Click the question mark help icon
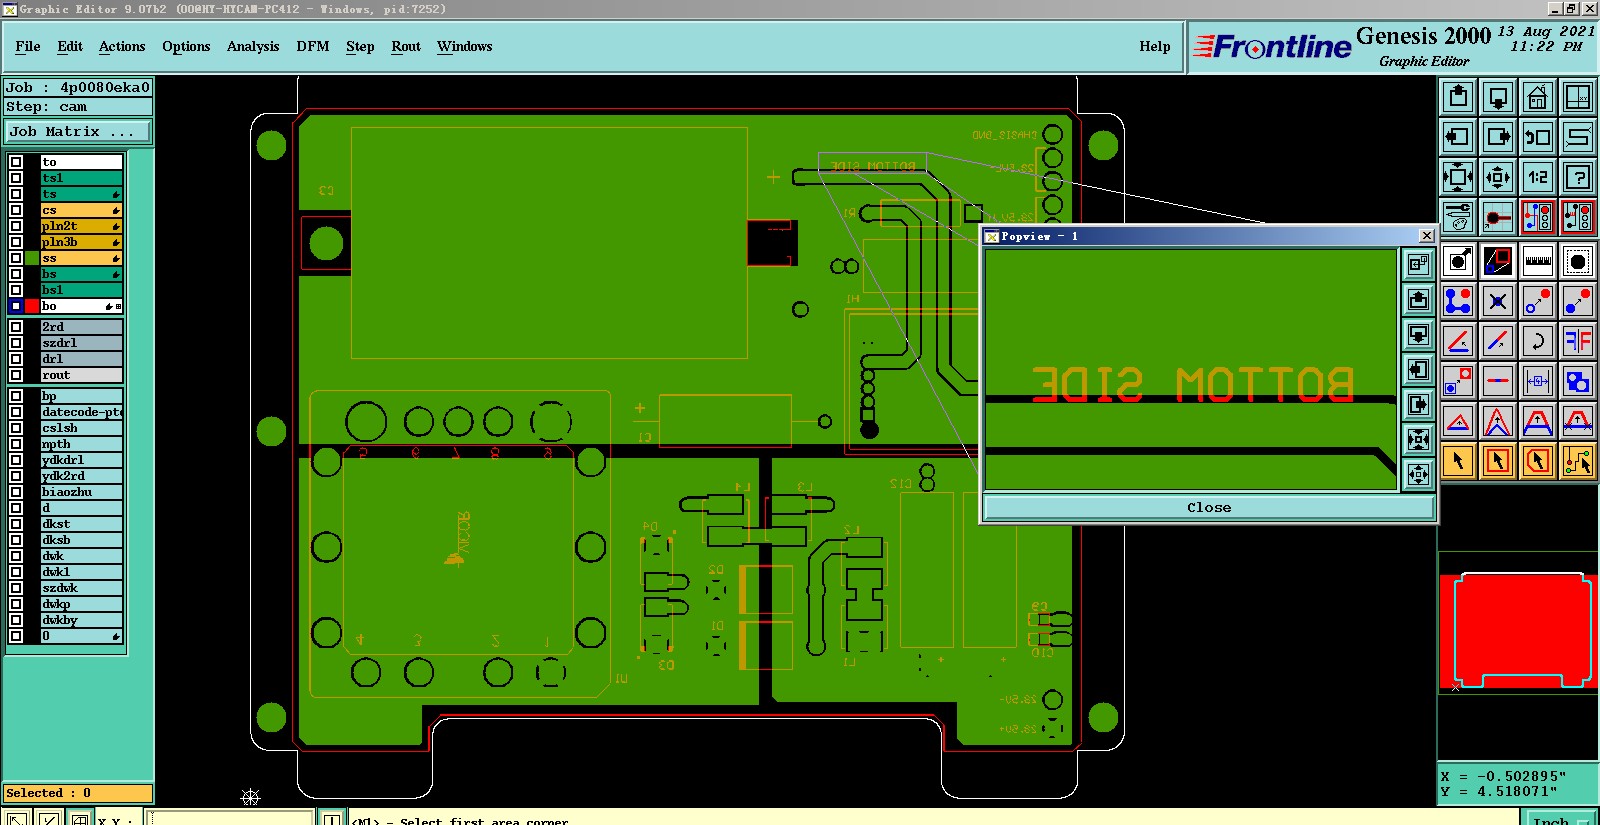This screenshot has width=1600, height=825. click(1578, 177)
